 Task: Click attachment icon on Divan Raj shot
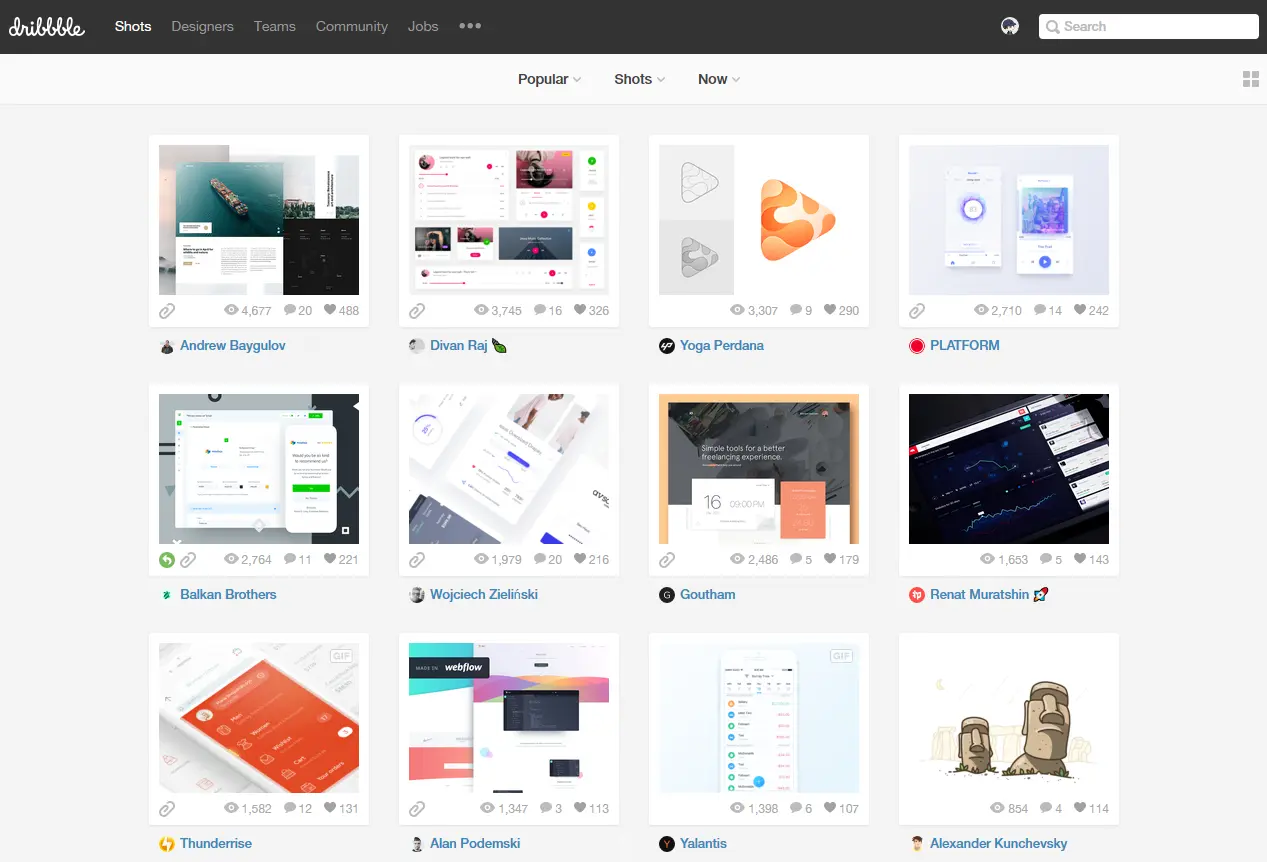(417, 311)
